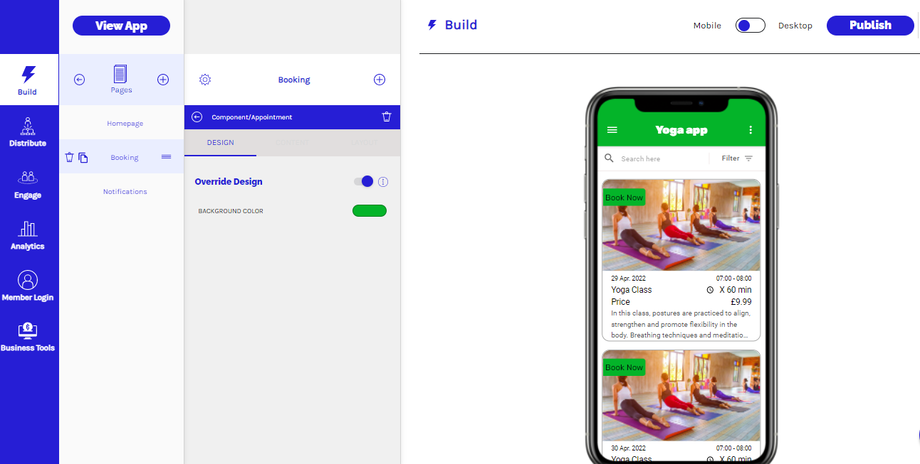Open the Filter option in the app preview
The image size is (920, 464).
[x=737, y=158]
